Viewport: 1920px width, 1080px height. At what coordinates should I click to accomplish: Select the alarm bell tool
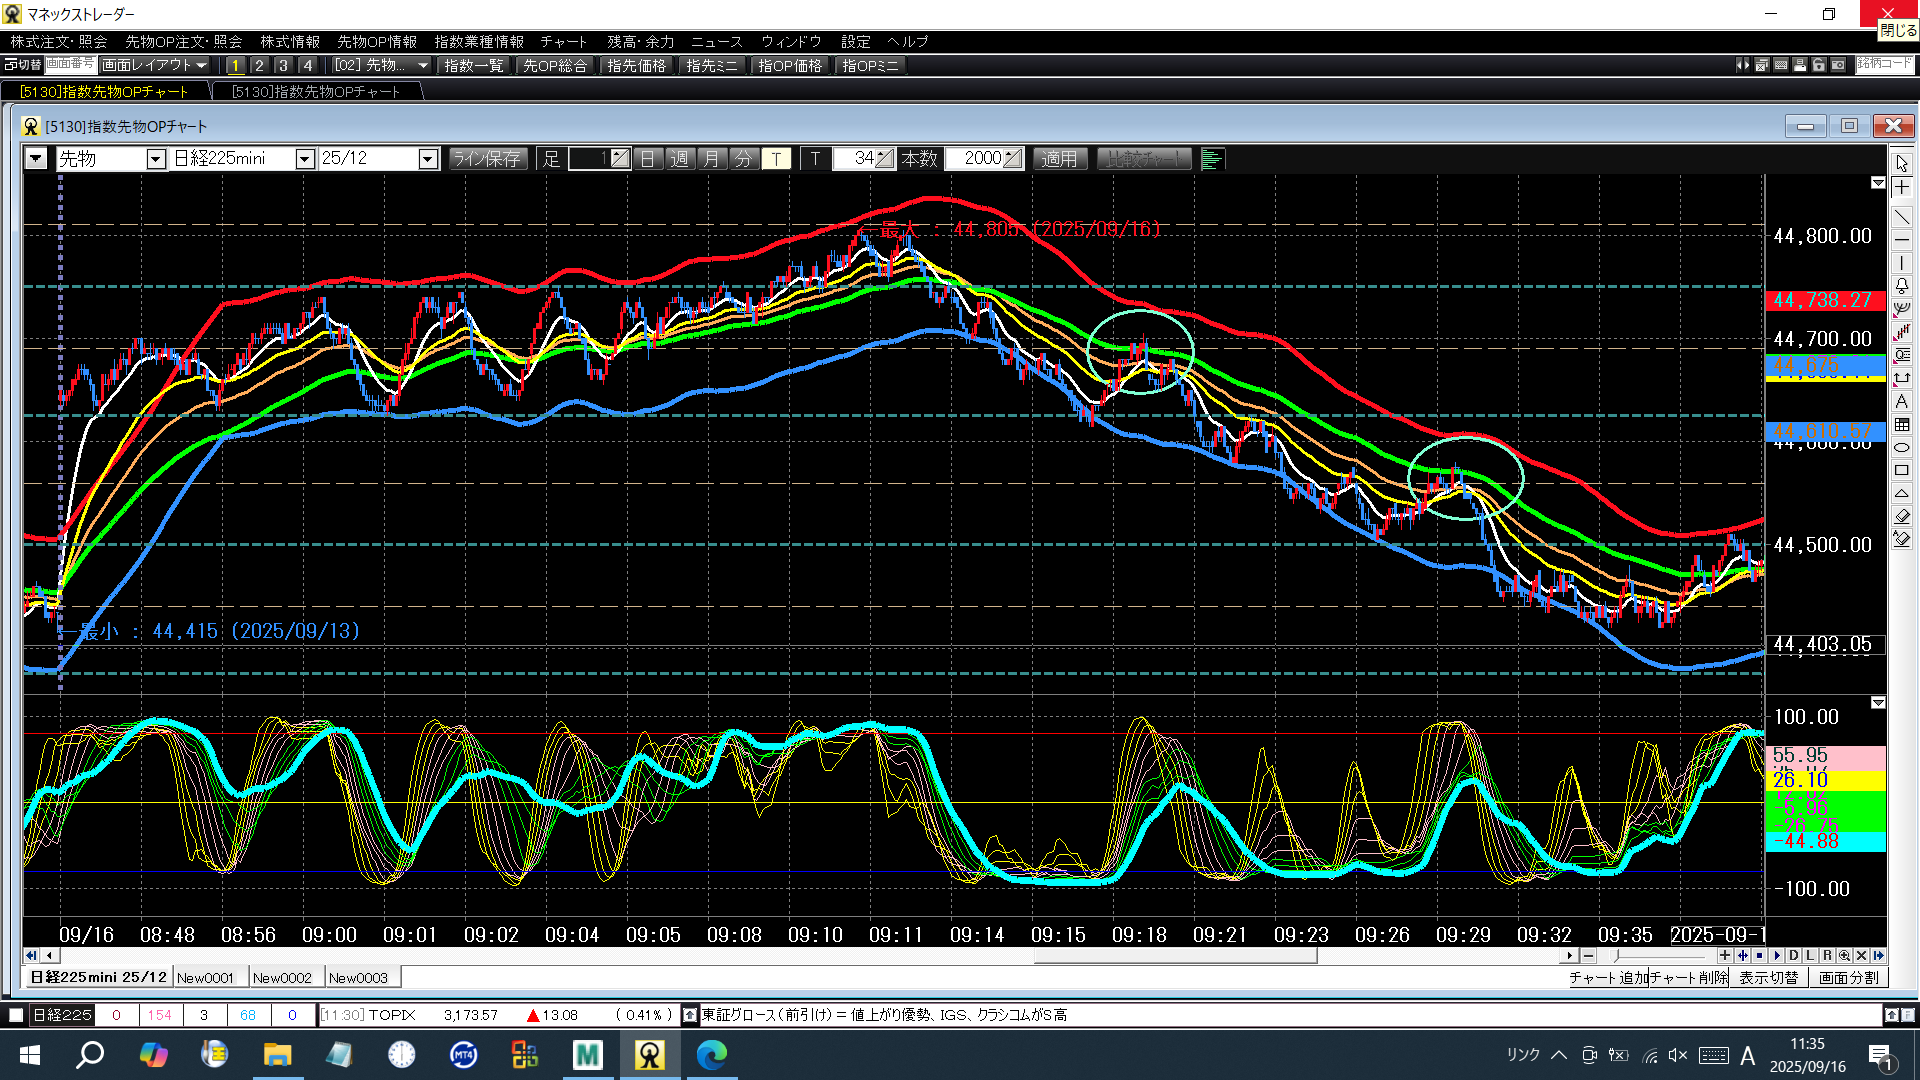(1901, 286)
